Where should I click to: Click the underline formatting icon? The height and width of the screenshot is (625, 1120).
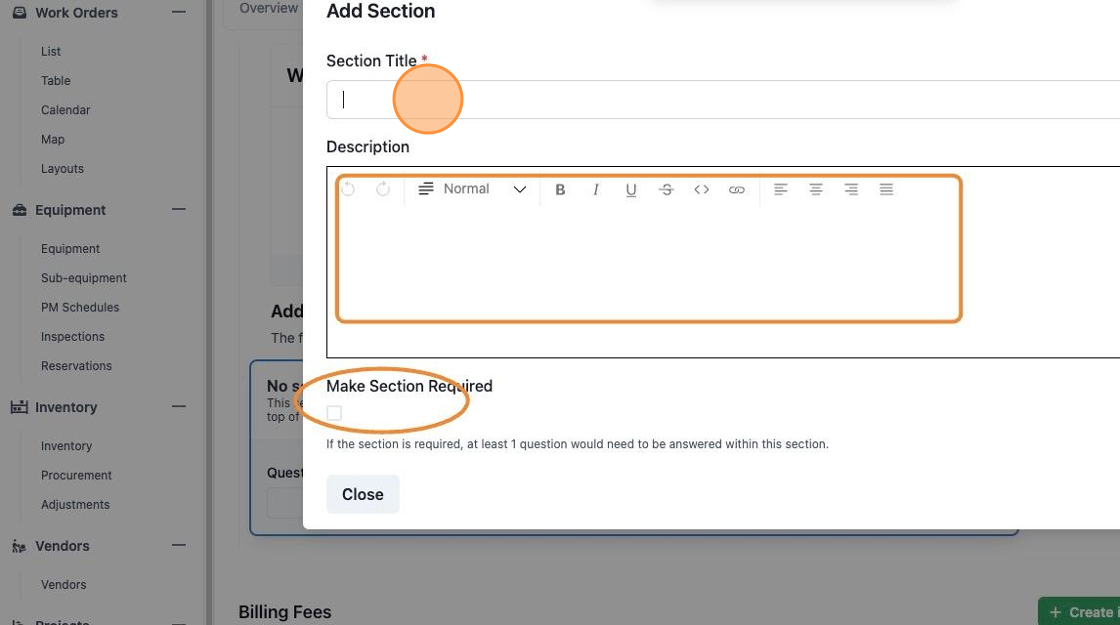(x=631, y=189)
